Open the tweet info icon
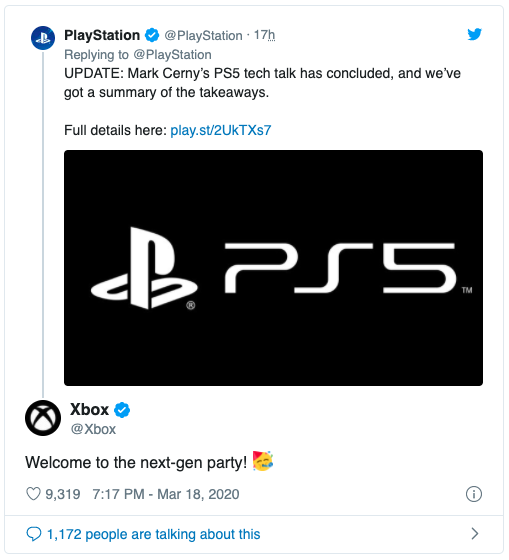This screenshot has width=509, height=560. click(474, 494)
